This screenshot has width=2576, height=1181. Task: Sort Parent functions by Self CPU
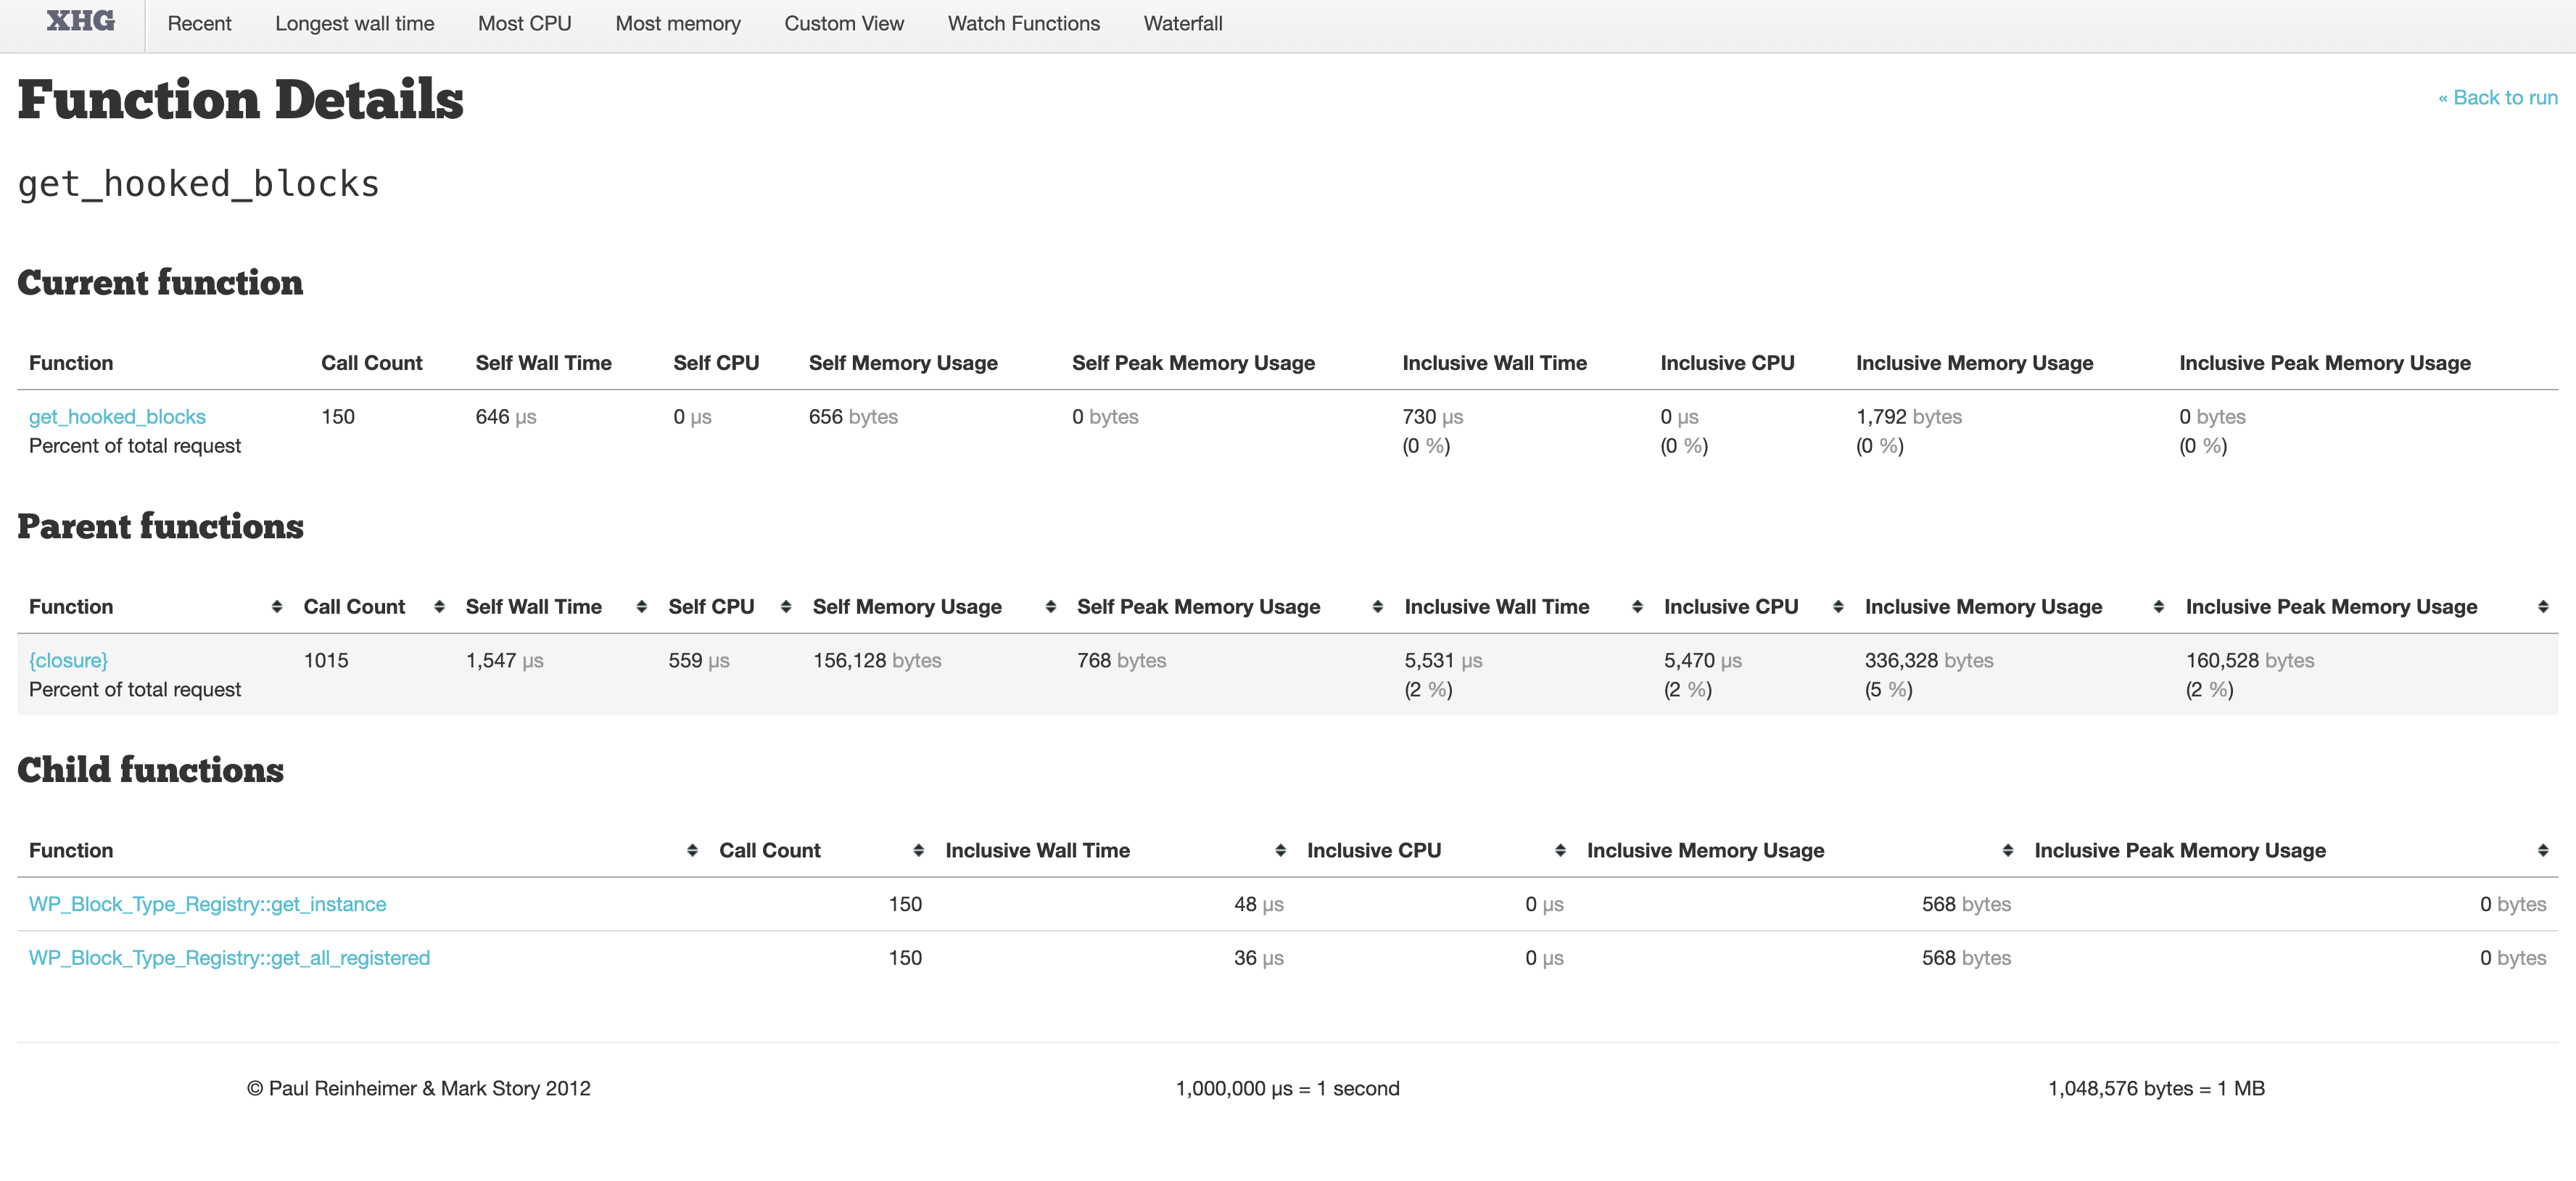tap(711, 607)
